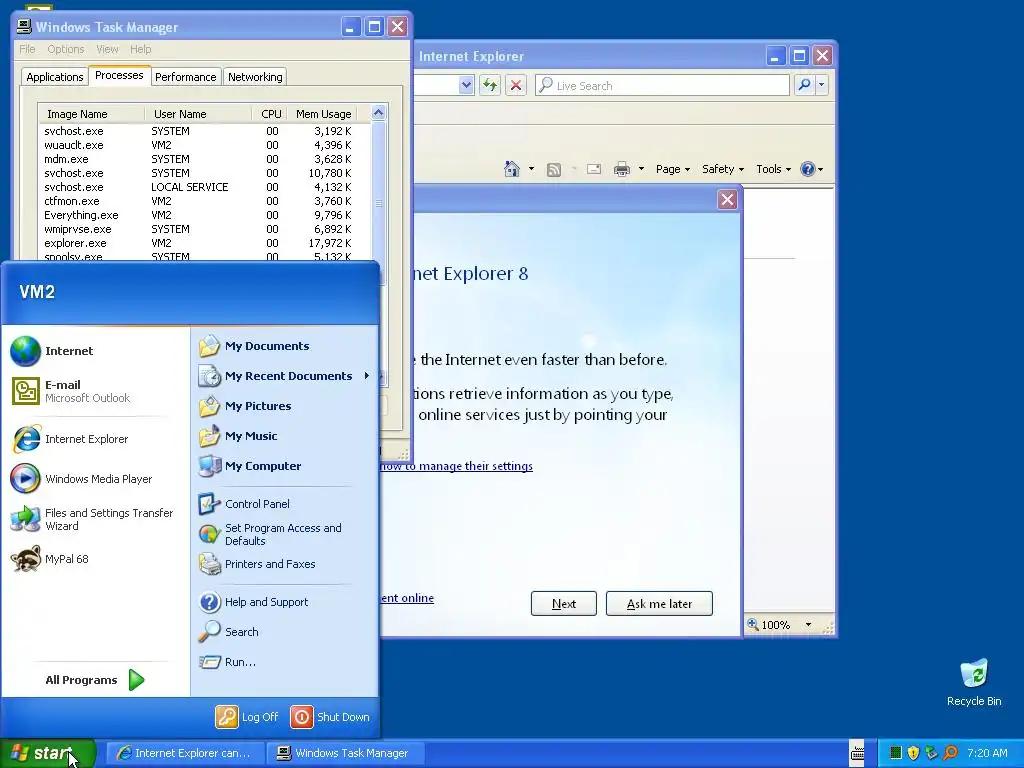Image resolution: width=1024 pixels, height=768 pixels.
Task: Click the red Stop icon in Internet Explorer
Action: 516,85
